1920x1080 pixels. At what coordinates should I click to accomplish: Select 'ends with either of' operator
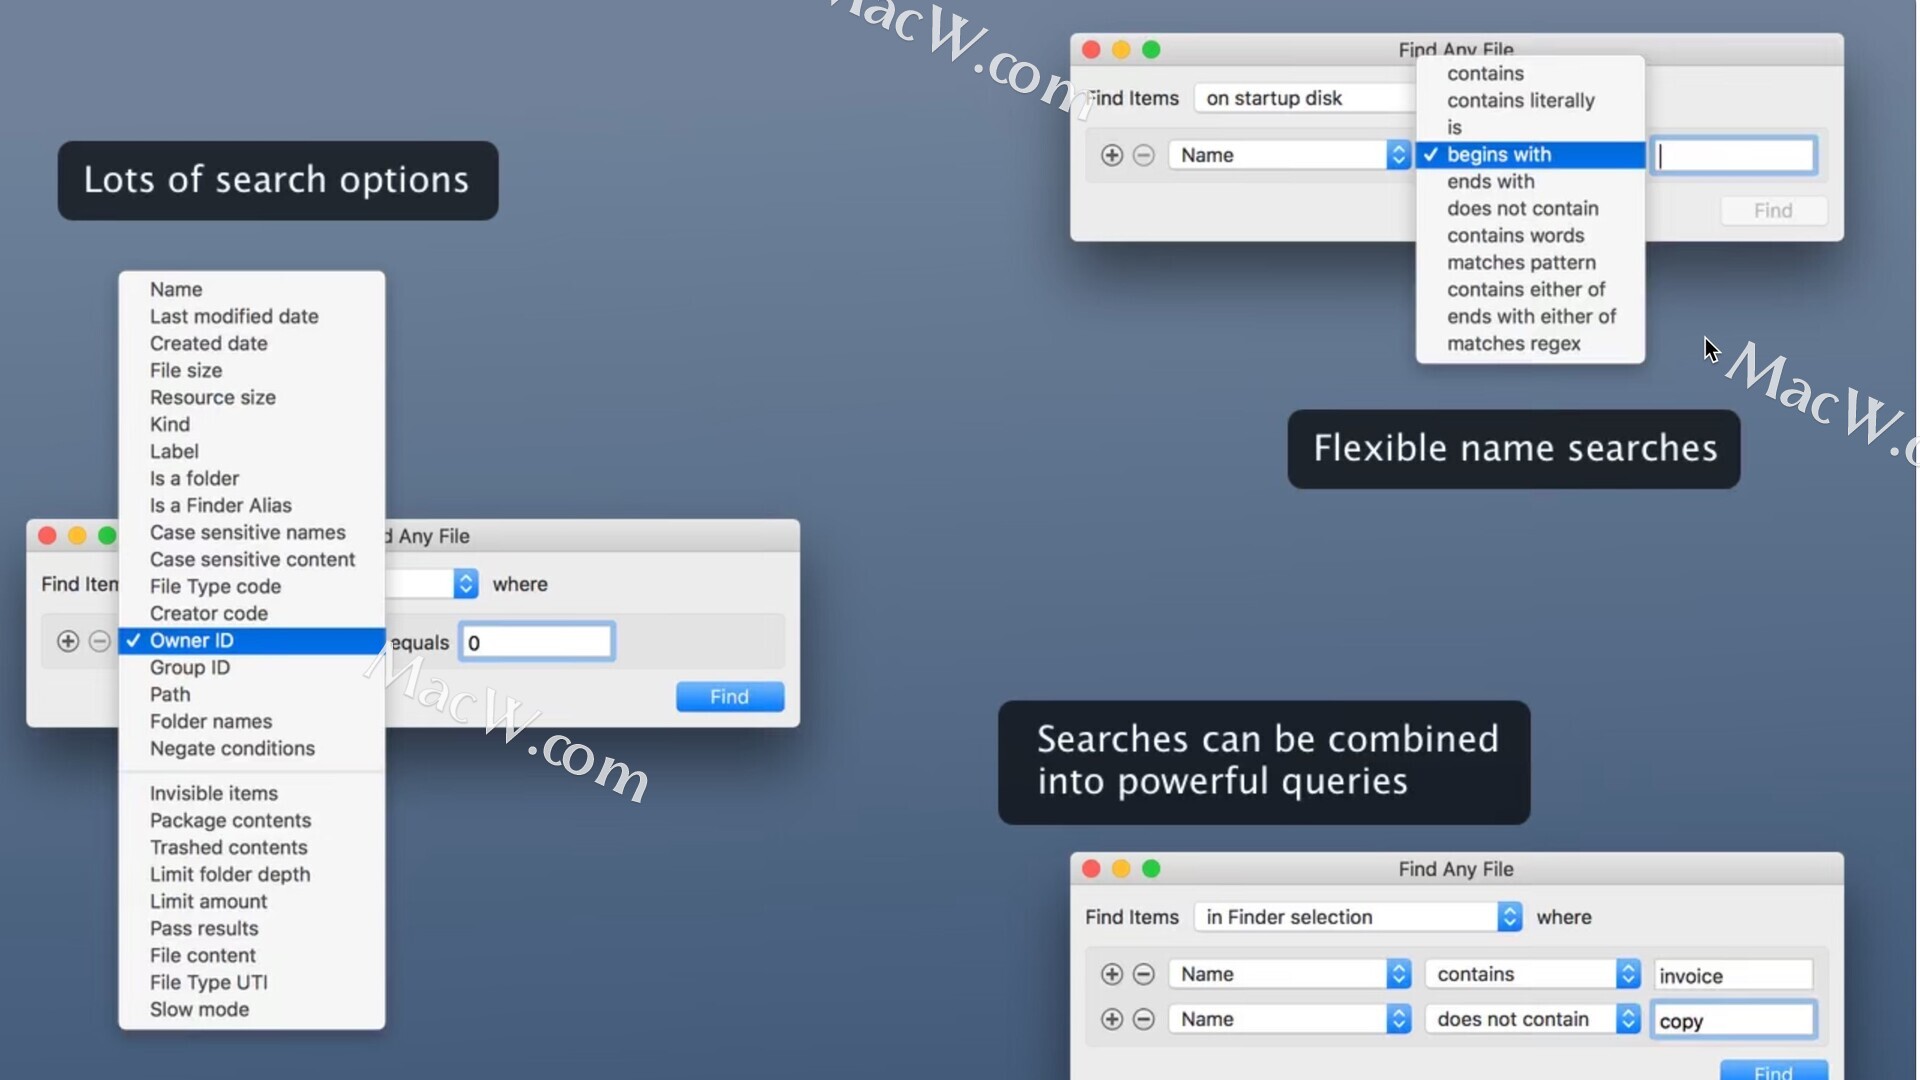(1530, 316)
